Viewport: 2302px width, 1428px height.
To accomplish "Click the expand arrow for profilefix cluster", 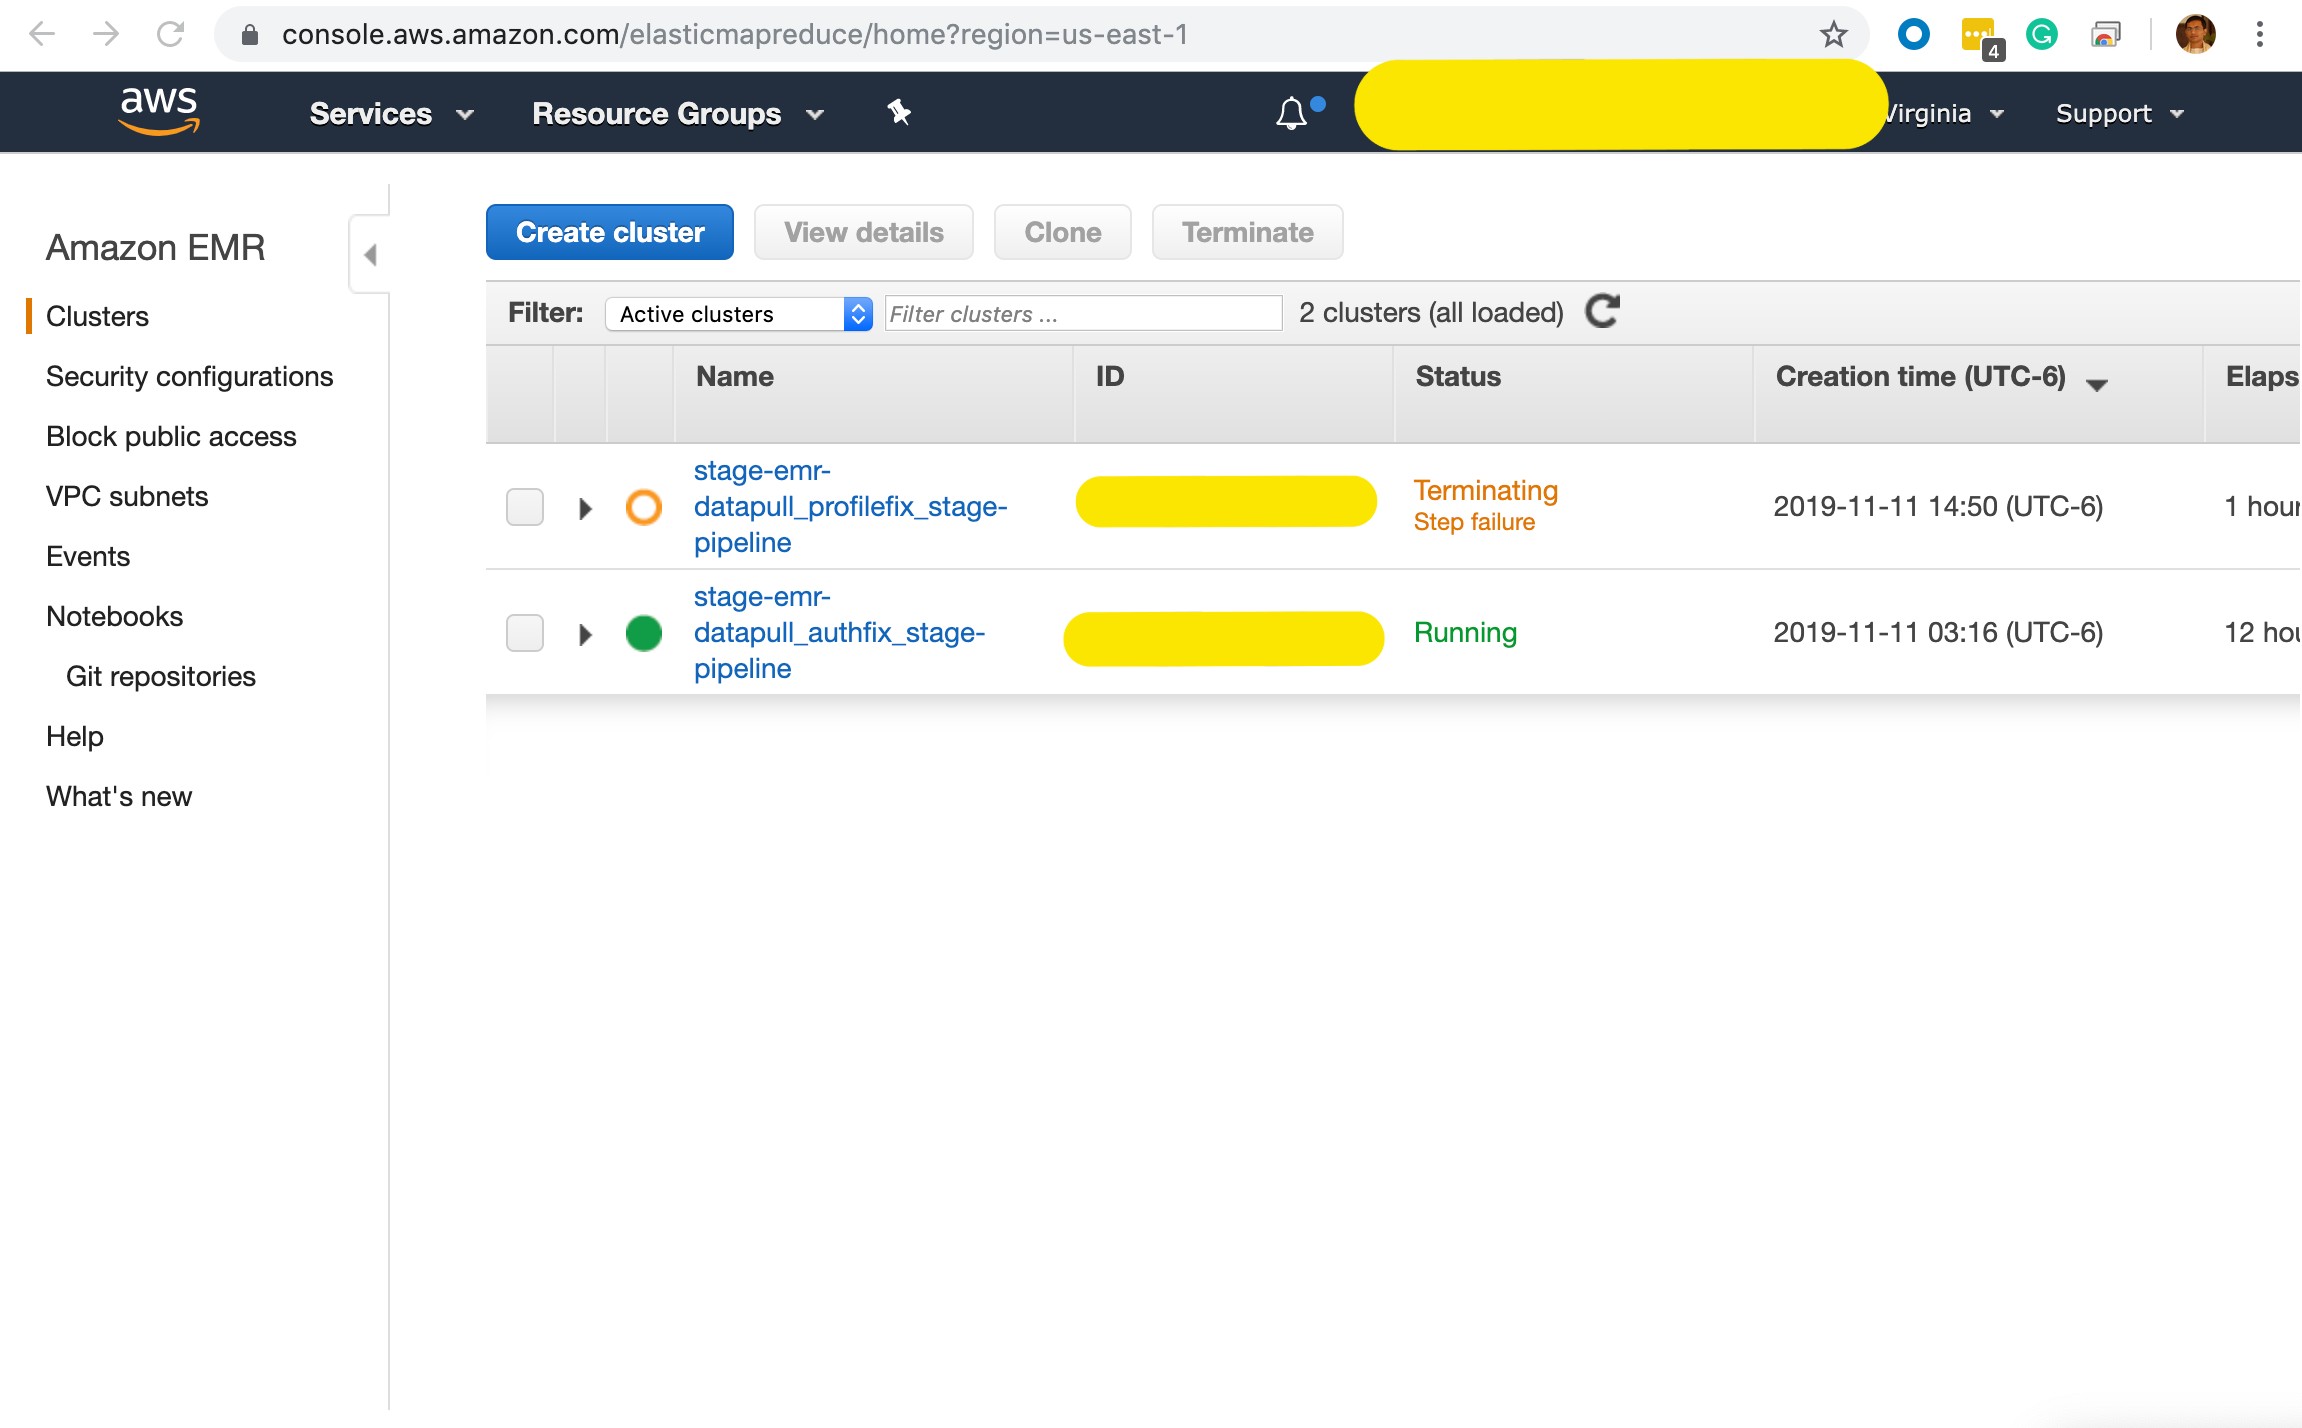I will point(585,505).
